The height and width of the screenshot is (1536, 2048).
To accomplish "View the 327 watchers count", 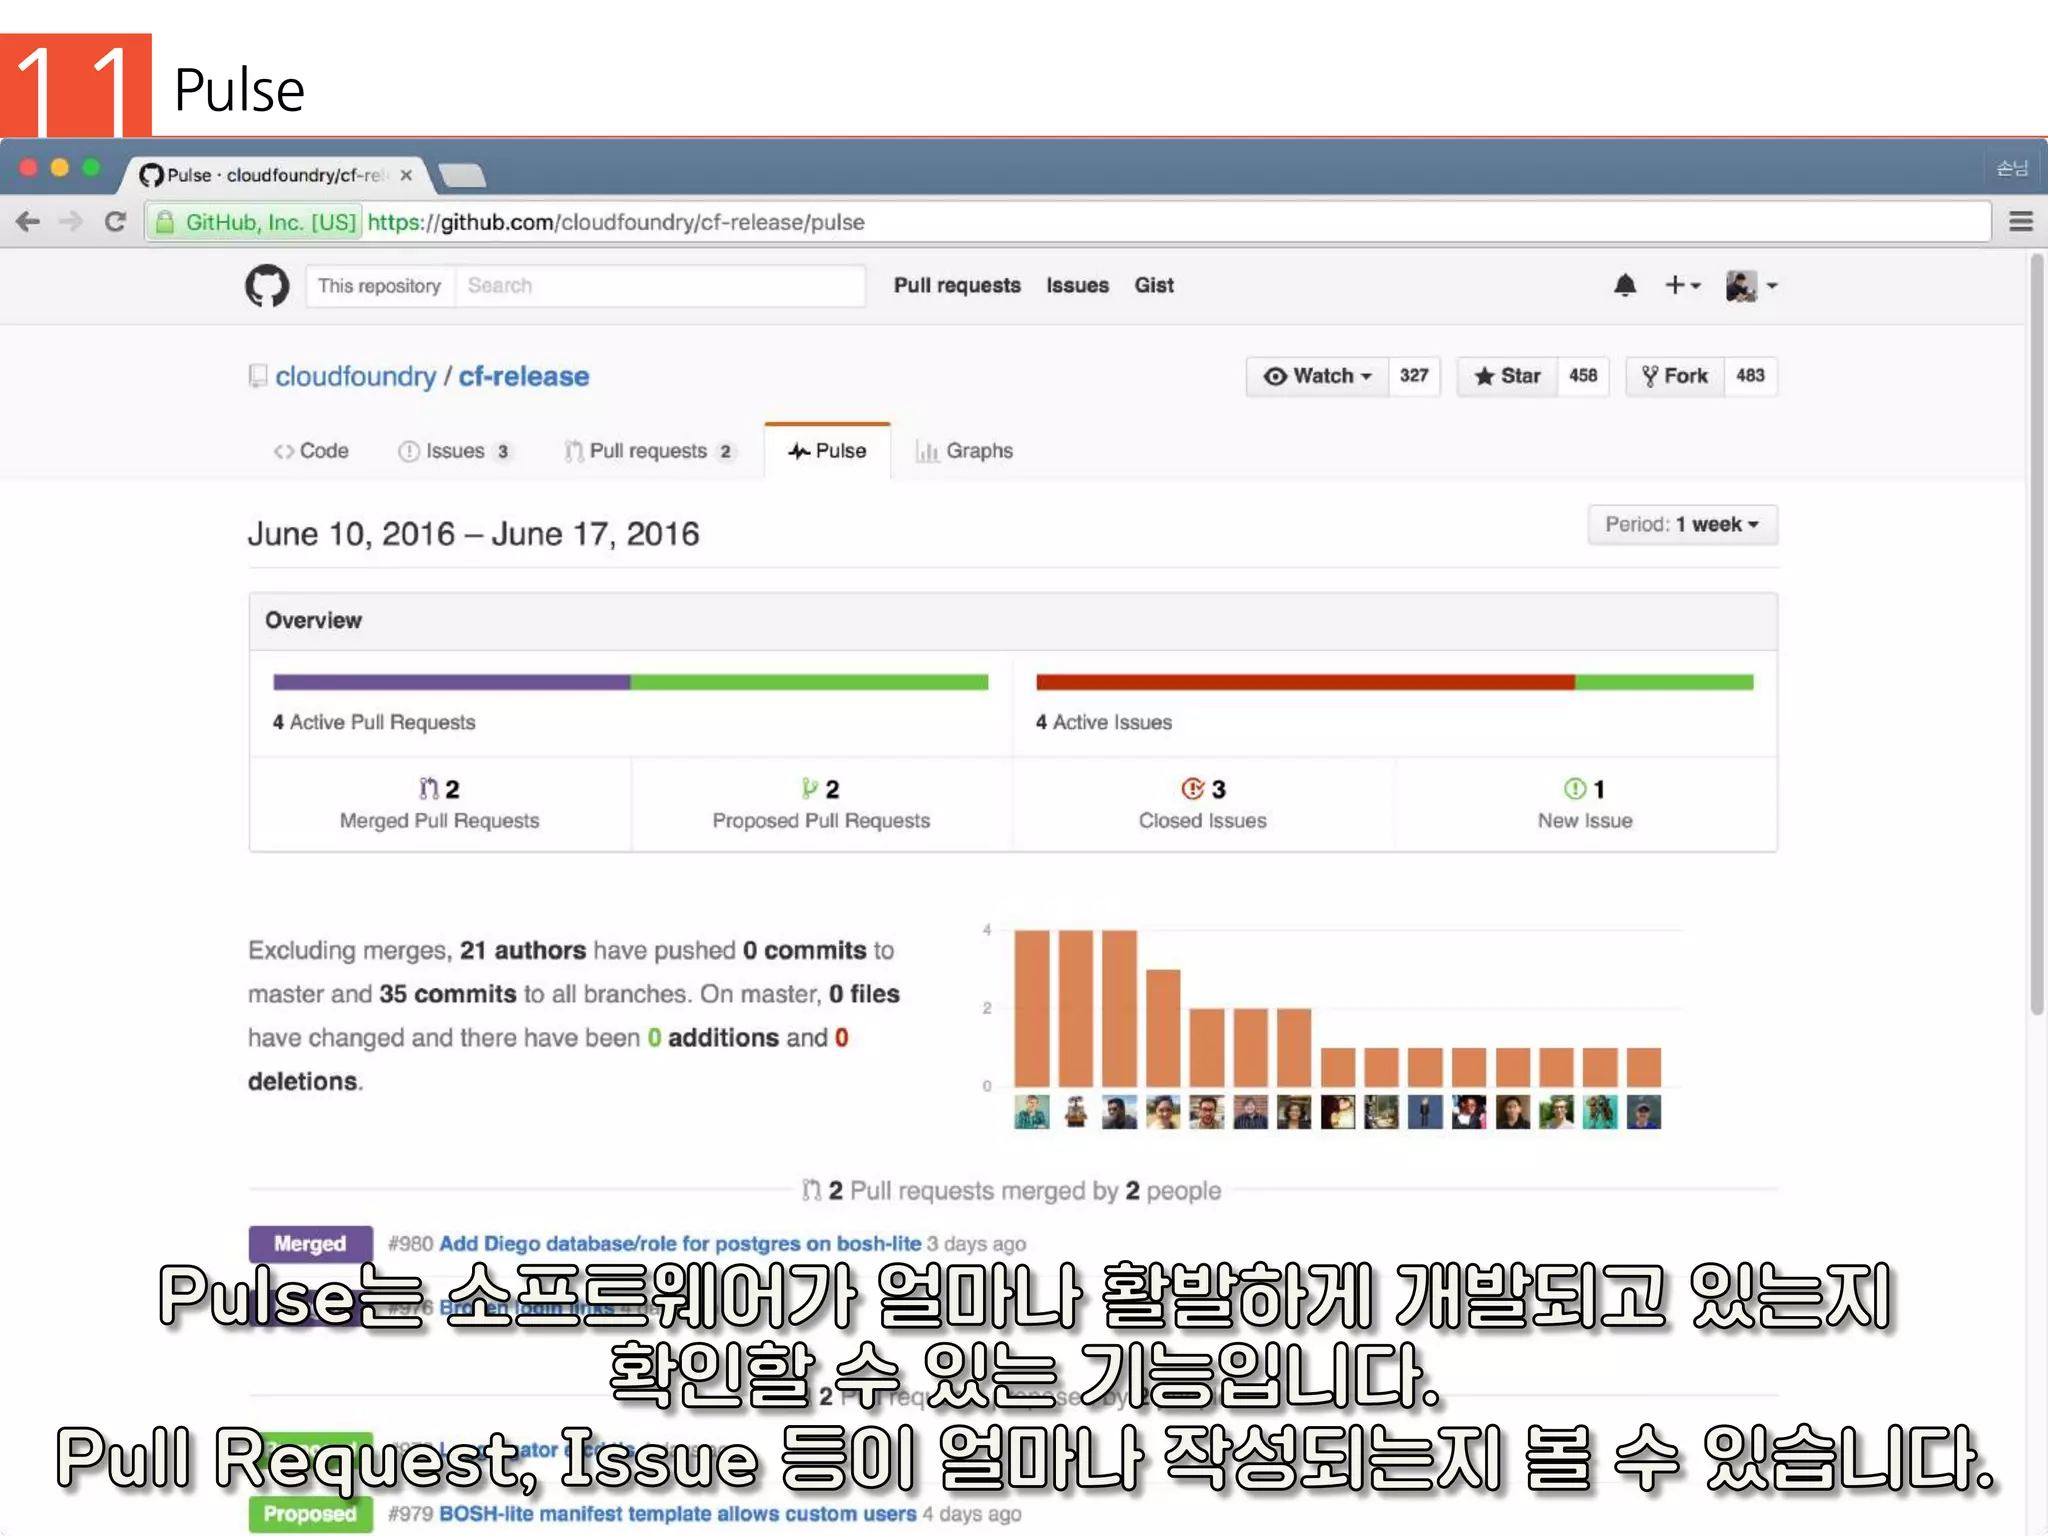I will tap(1414, 376).
